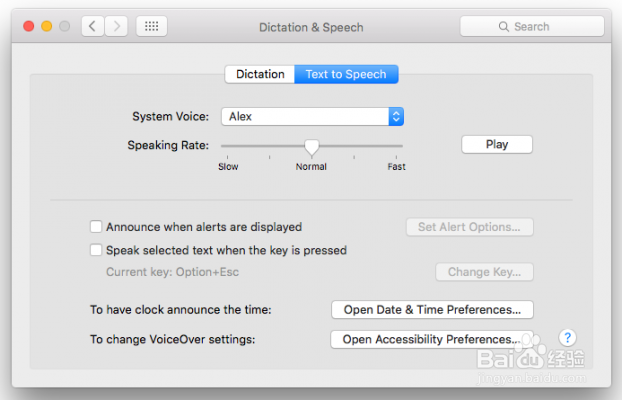Go forward with the right arrow button
622x400 pixels.
tap(117, 27)
